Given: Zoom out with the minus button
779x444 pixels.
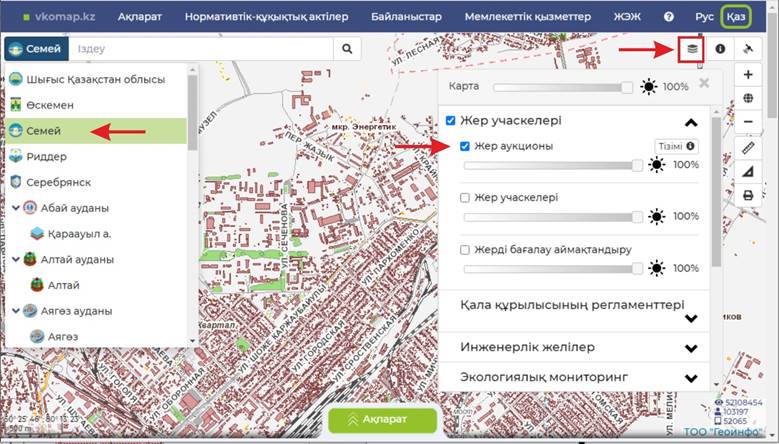Looking at the screenshot, I should [x=748, y=122].
